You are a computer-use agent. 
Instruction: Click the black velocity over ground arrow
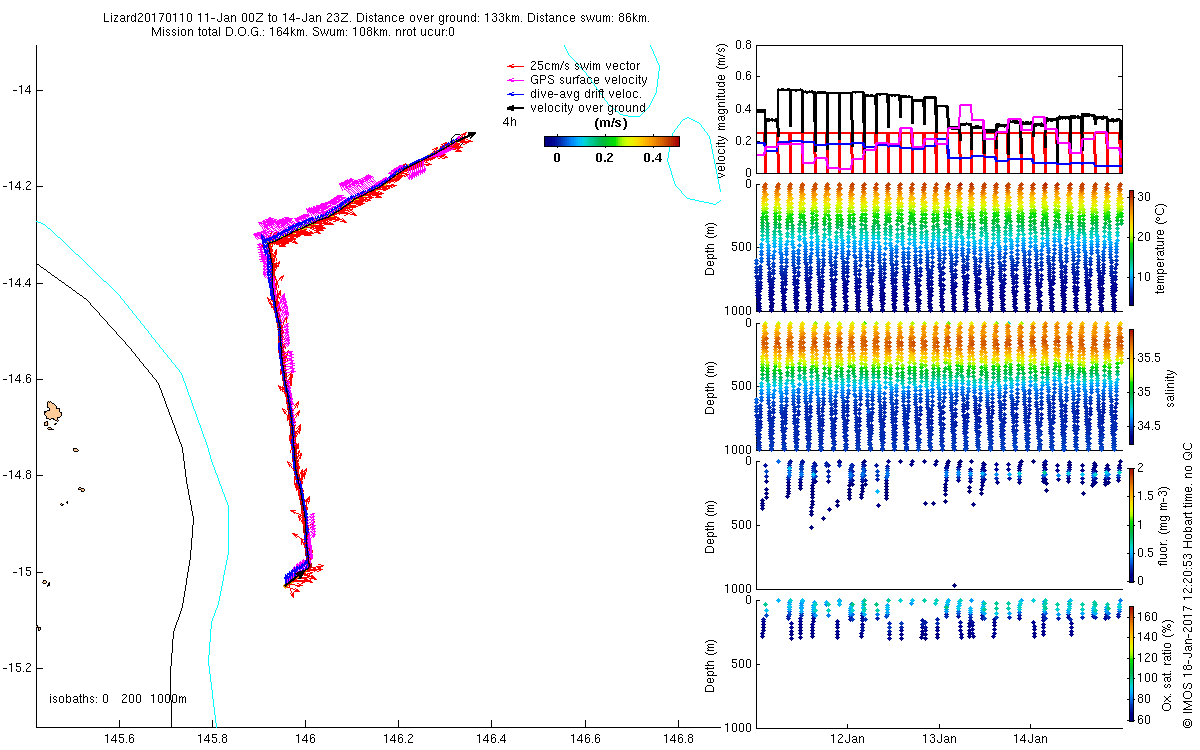coord(517,108)
